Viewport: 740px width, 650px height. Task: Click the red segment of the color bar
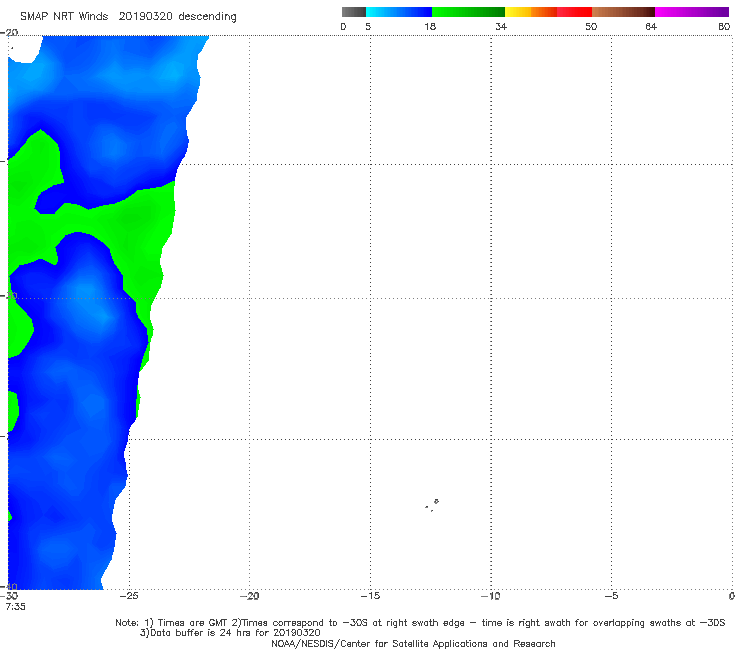click(x=574, y=12)
